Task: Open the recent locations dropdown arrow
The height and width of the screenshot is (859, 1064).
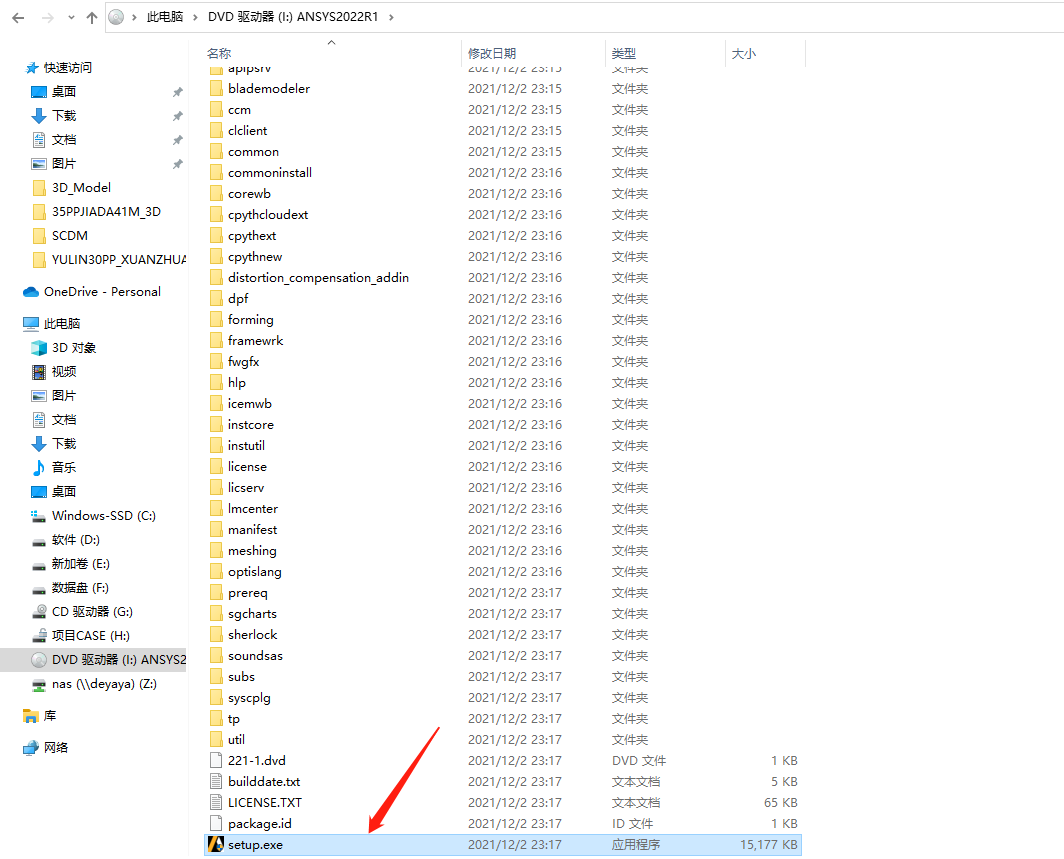Action: pos(70,18)
